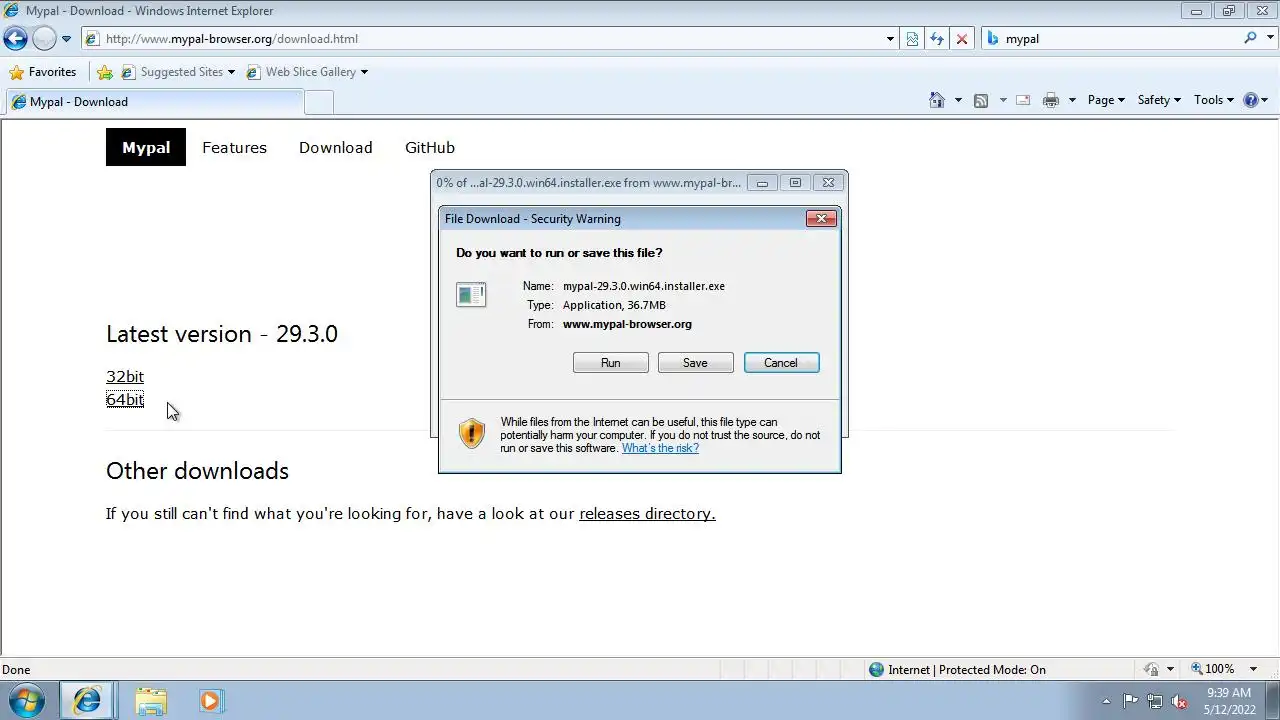Screen dimensions: 1280x720
Task: Open the search provider dropdown arrow
Action: tap(1269, 39)
